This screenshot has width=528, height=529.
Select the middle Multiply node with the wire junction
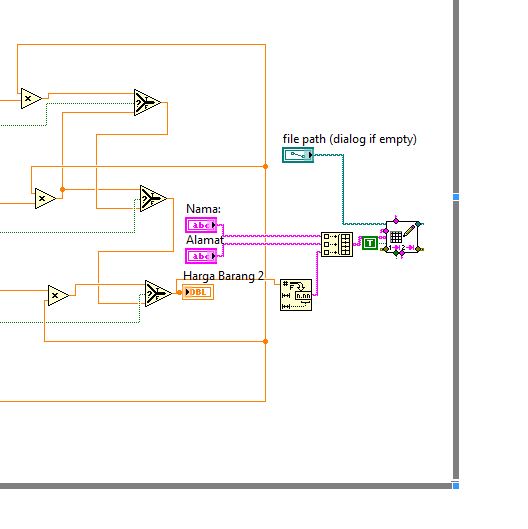coord(45,198)
